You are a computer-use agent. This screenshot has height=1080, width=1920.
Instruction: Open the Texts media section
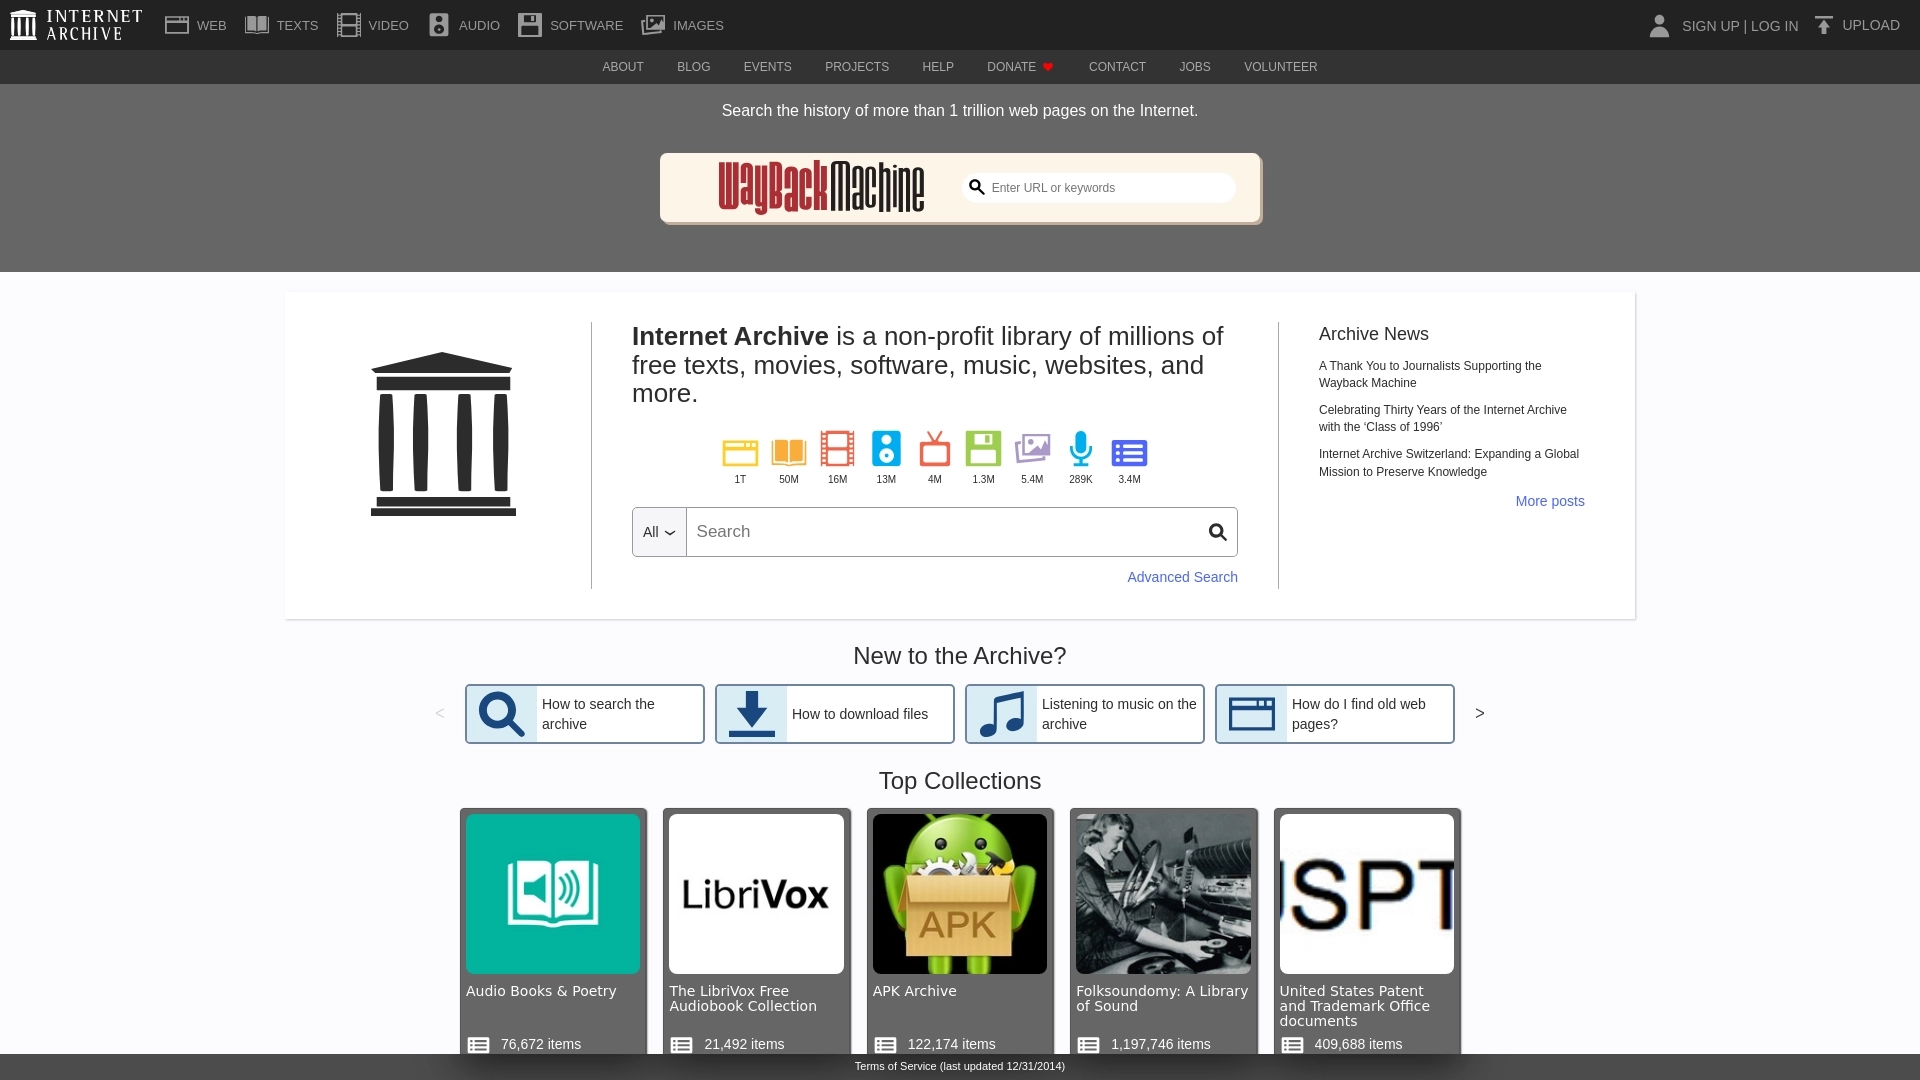[x=282, y=25]
